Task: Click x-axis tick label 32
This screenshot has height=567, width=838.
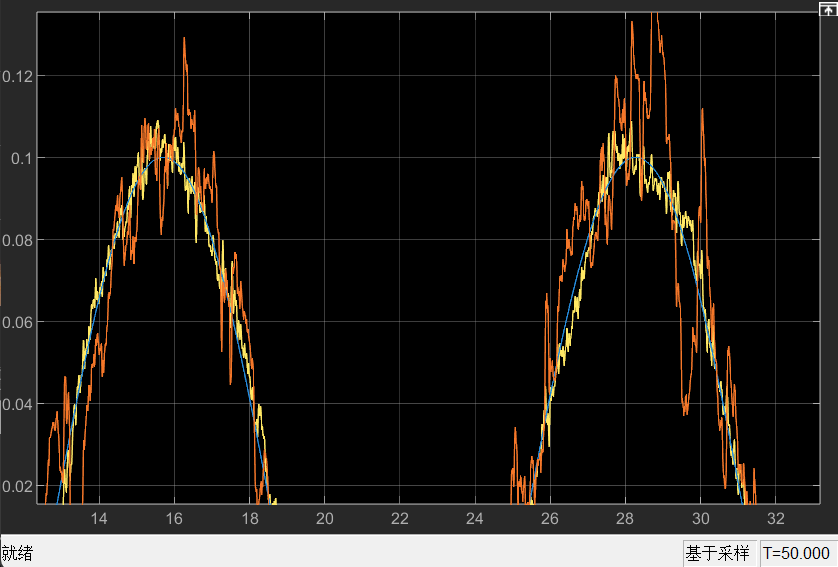Action: (x=776, y=519)
